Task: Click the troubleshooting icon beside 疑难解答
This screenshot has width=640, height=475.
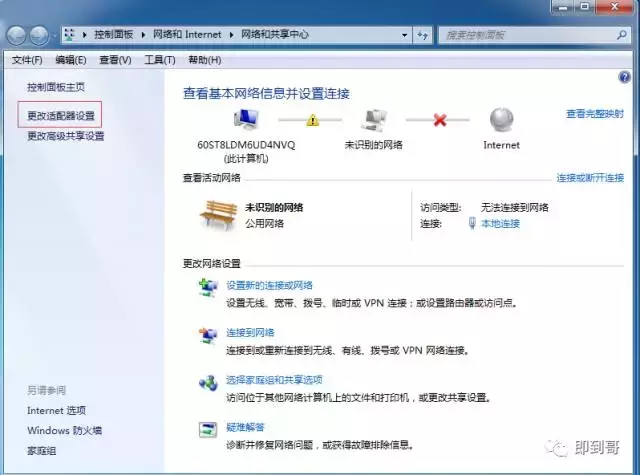Action: tap(208, 429)
